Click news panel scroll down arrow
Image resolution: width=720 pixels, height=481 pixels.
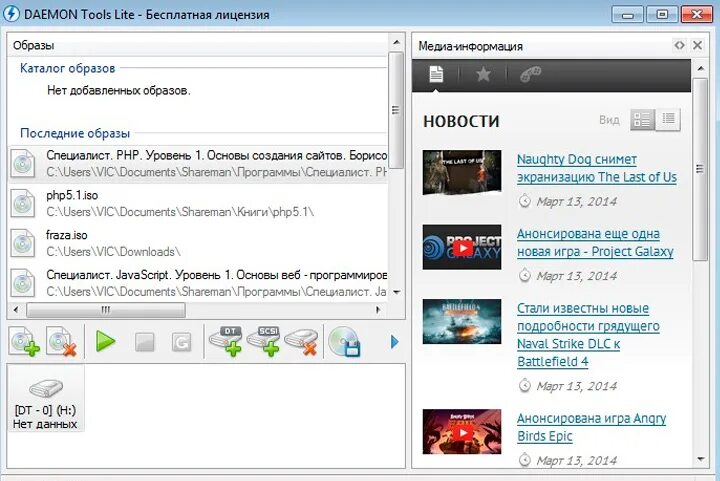700,459
